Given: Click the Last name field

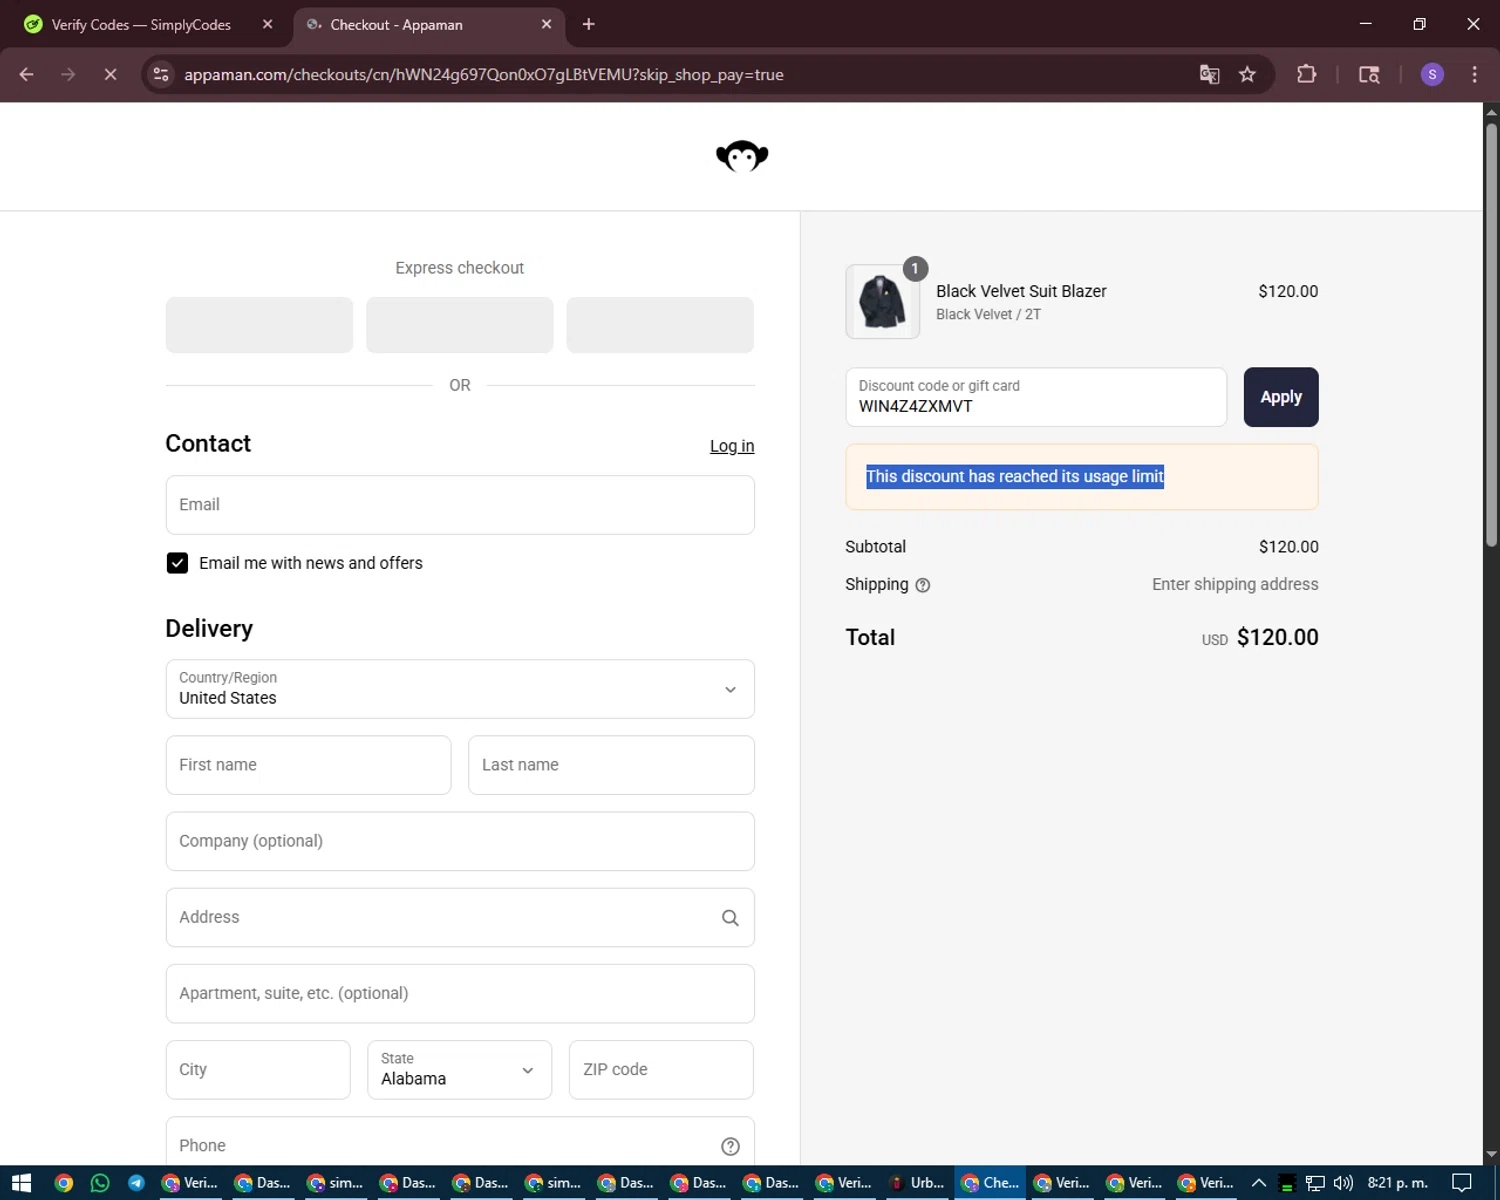Looking at the screenshot, I should (x=611, y=765).
